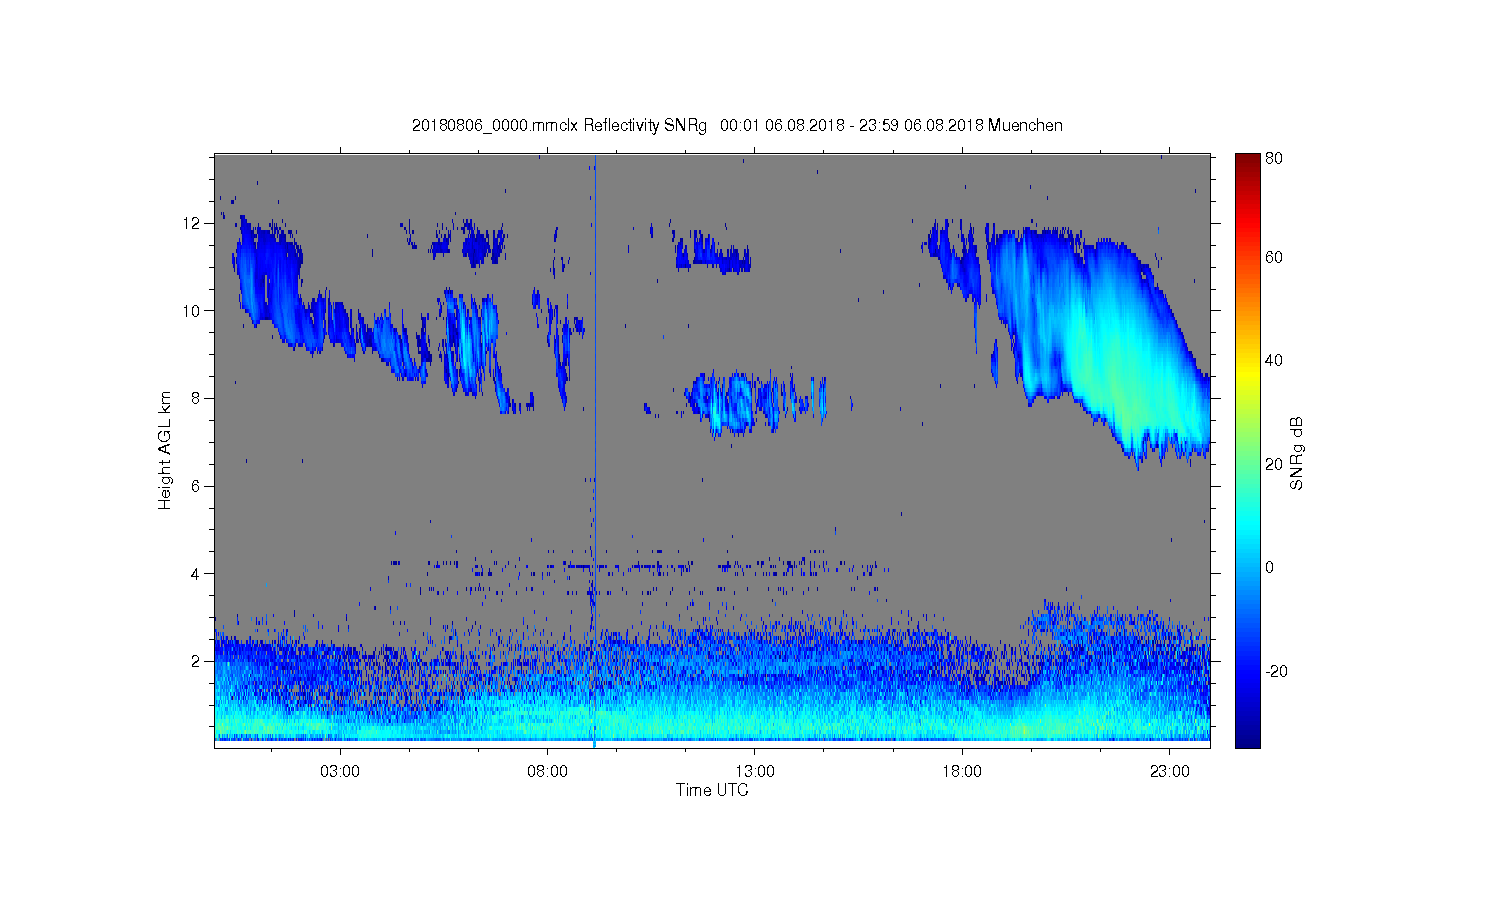Pick the 18:00 time tick label
Image resolution: width=1500 pixels, height=900 pixels.
962,772
